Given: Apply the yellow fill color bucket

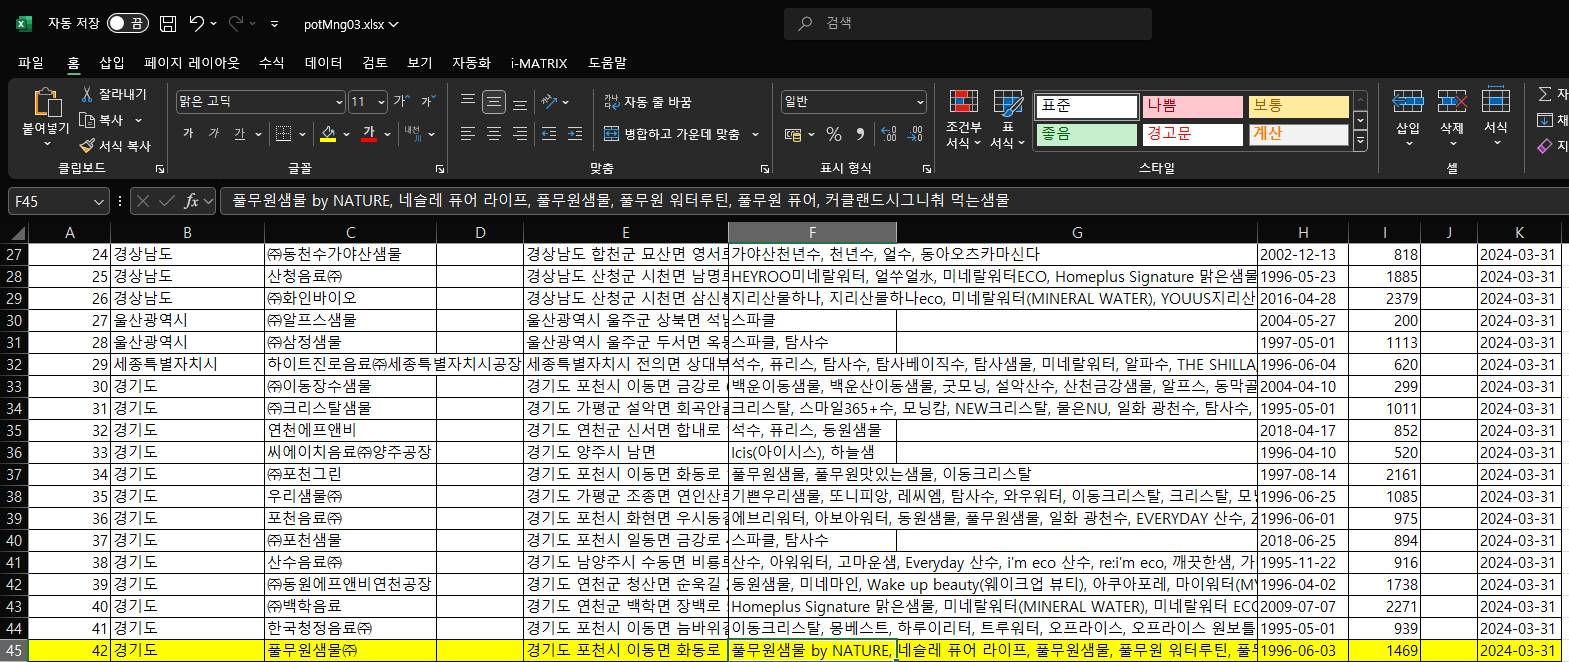Looking at the screenshot, I should point(328,134).
